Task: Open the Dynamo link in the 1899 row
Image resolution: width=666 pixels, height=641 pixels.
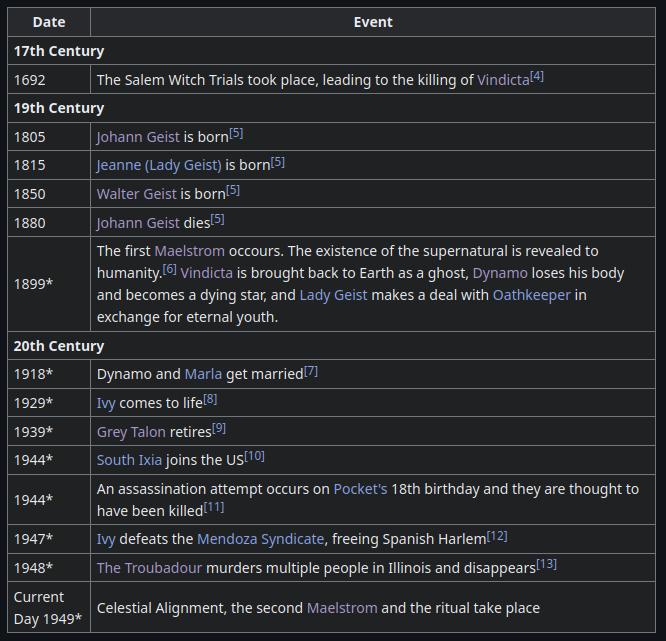Action: click(x=500, y=273)
